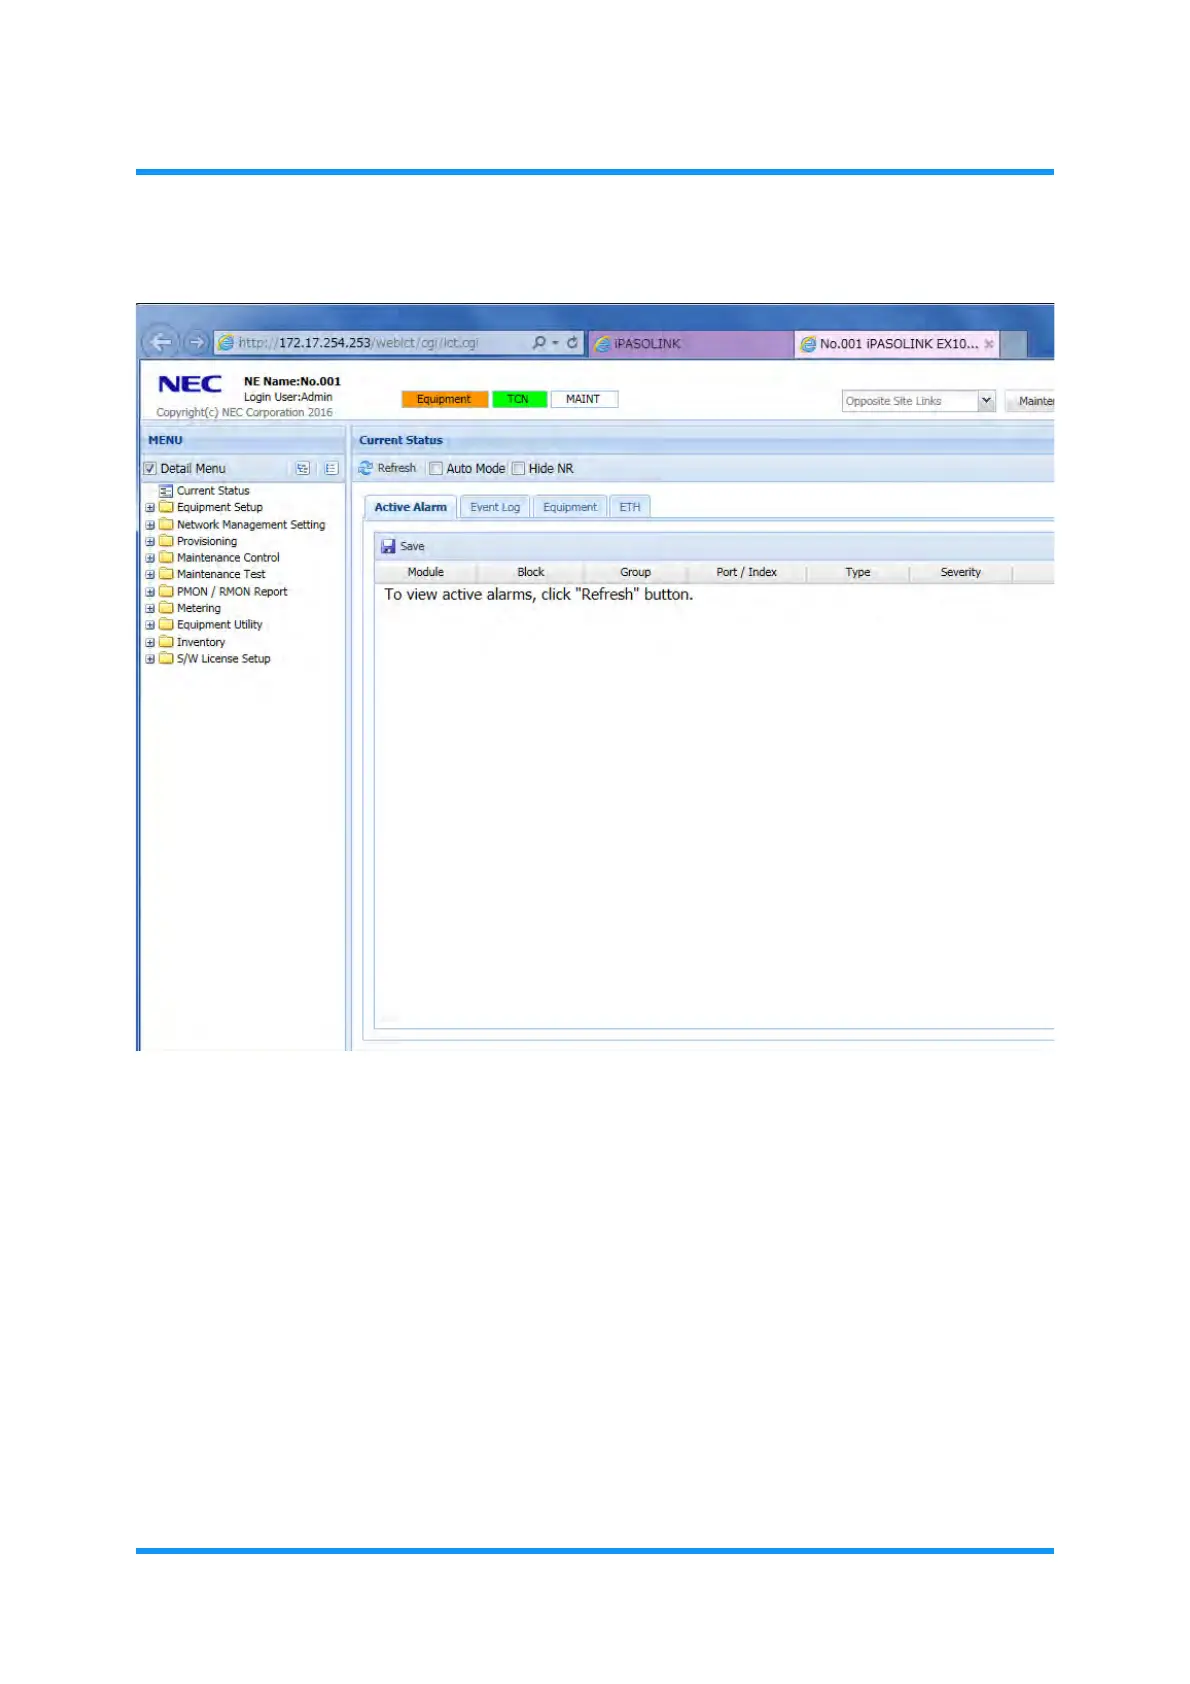Click the browser Forward arrow button

196,342
